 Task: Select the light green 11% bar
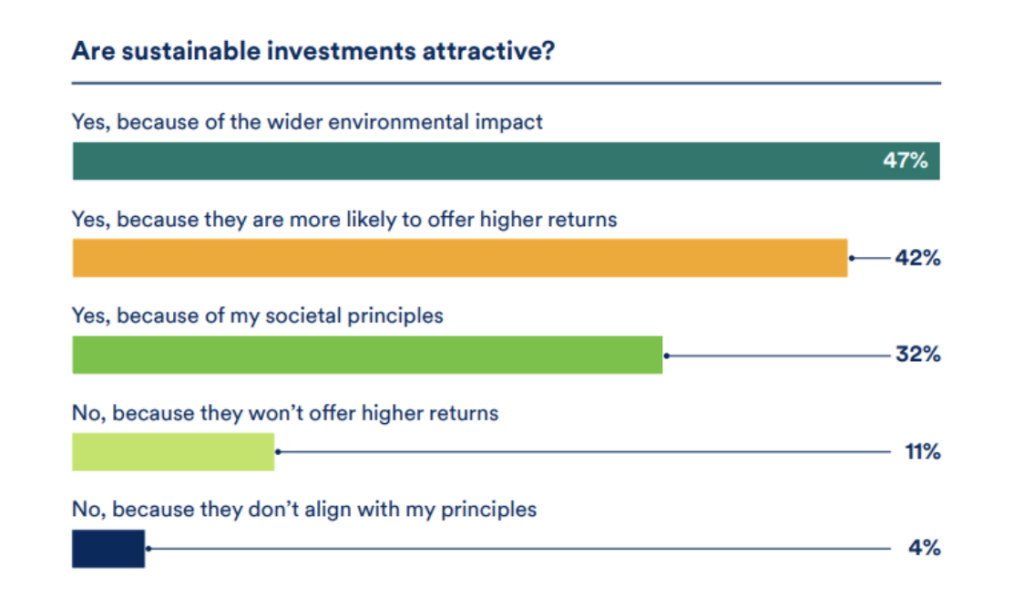click(173, 452)
